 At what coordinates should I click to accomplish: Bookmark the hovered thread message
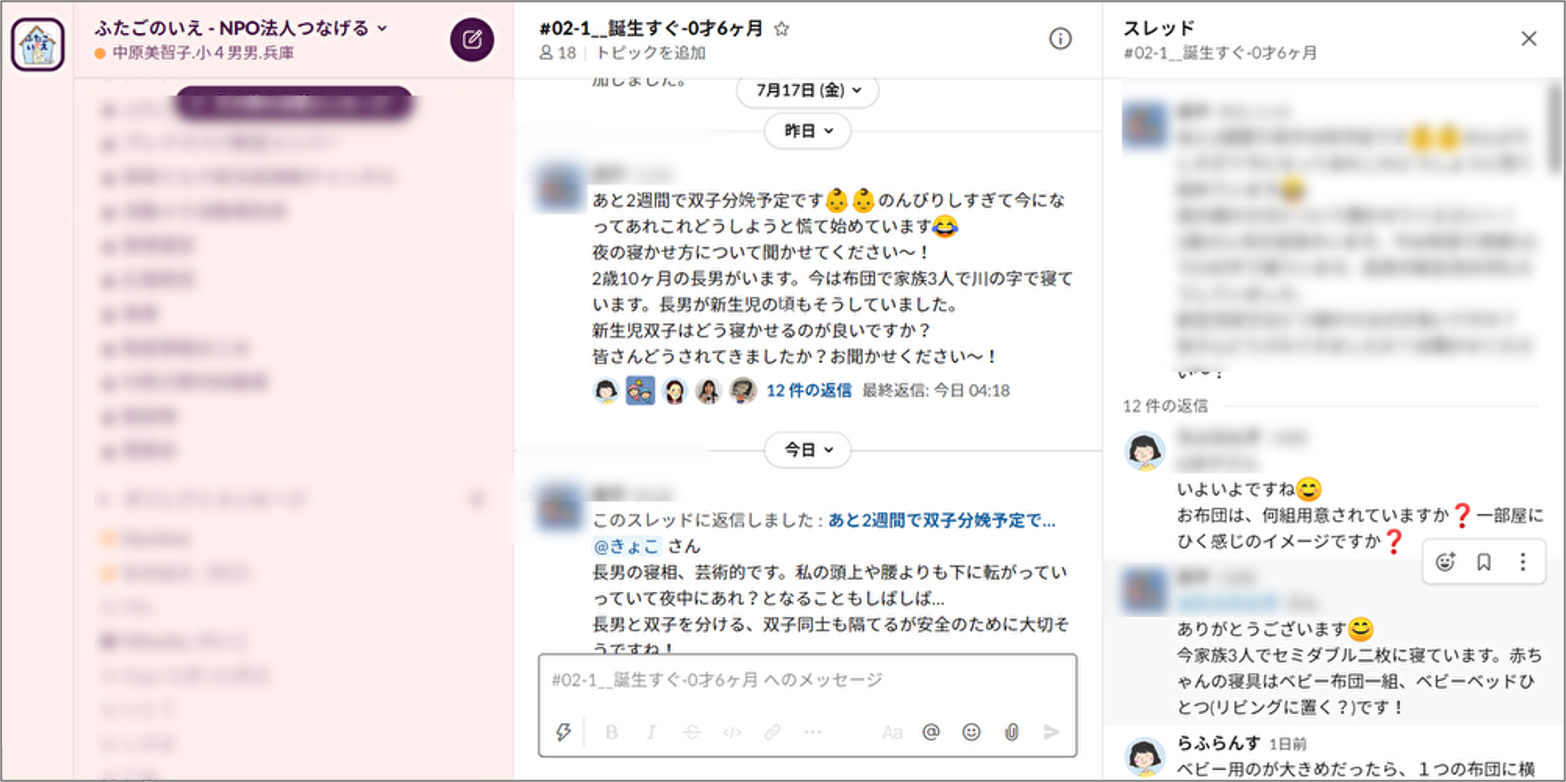[x=1484, y=562]
